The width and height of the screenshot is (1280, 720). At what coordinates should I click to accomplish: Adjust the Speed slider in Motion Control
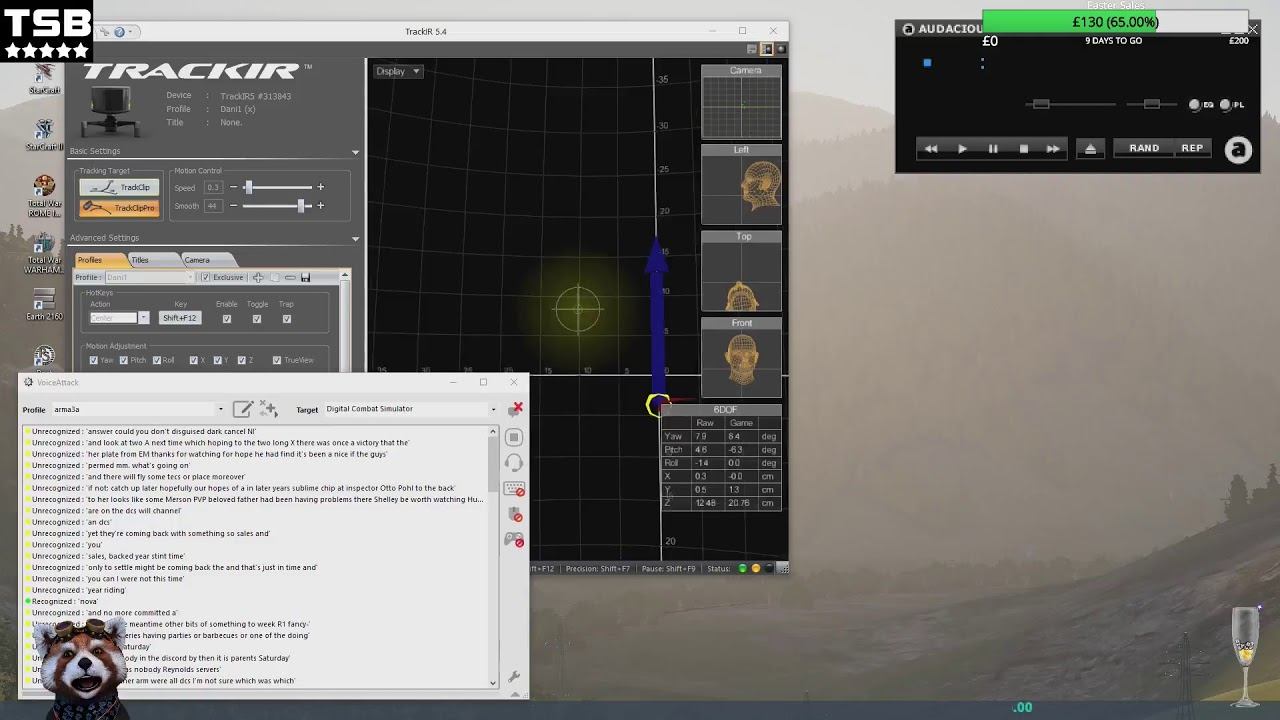point(277,187)
